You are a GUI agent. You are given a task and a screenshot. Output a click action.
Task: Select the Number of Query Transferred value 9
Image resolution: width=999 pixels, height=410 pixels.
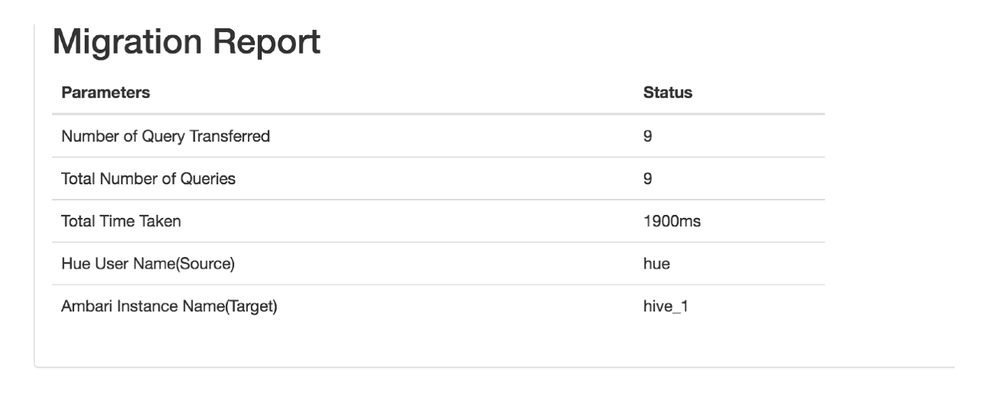click(648, 136)
